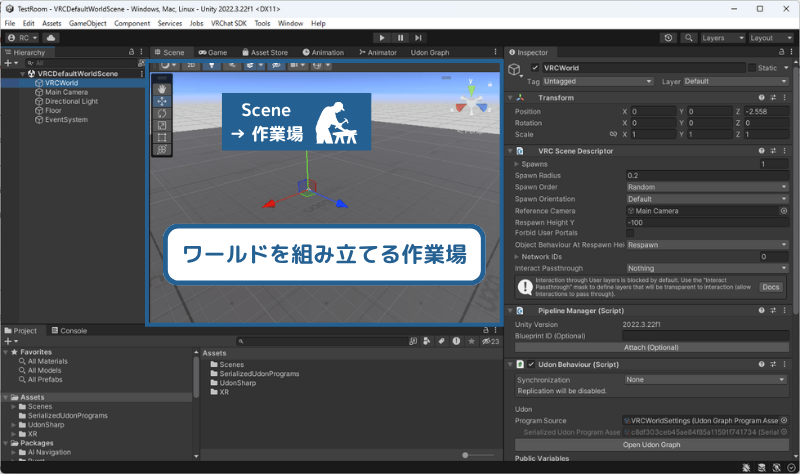
Task: Switch to the Udon Graph tab
Action: [x=430, y=52]
